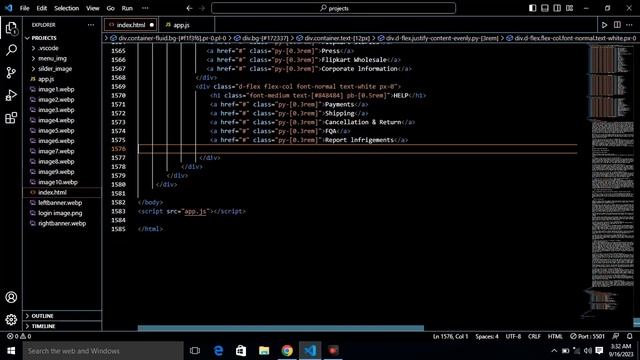
Task: Click Spaces: 4 indentation setting
Action: [487, 336]
